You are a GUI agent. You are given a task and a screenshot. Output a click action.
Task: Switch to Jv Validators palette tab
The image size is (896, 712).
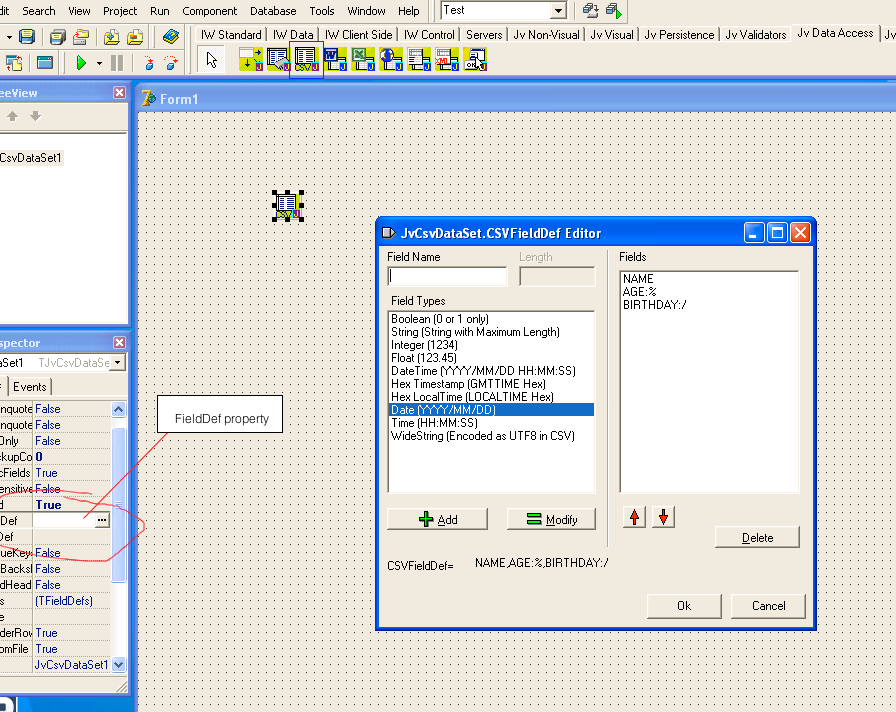(x=755, y=35)
